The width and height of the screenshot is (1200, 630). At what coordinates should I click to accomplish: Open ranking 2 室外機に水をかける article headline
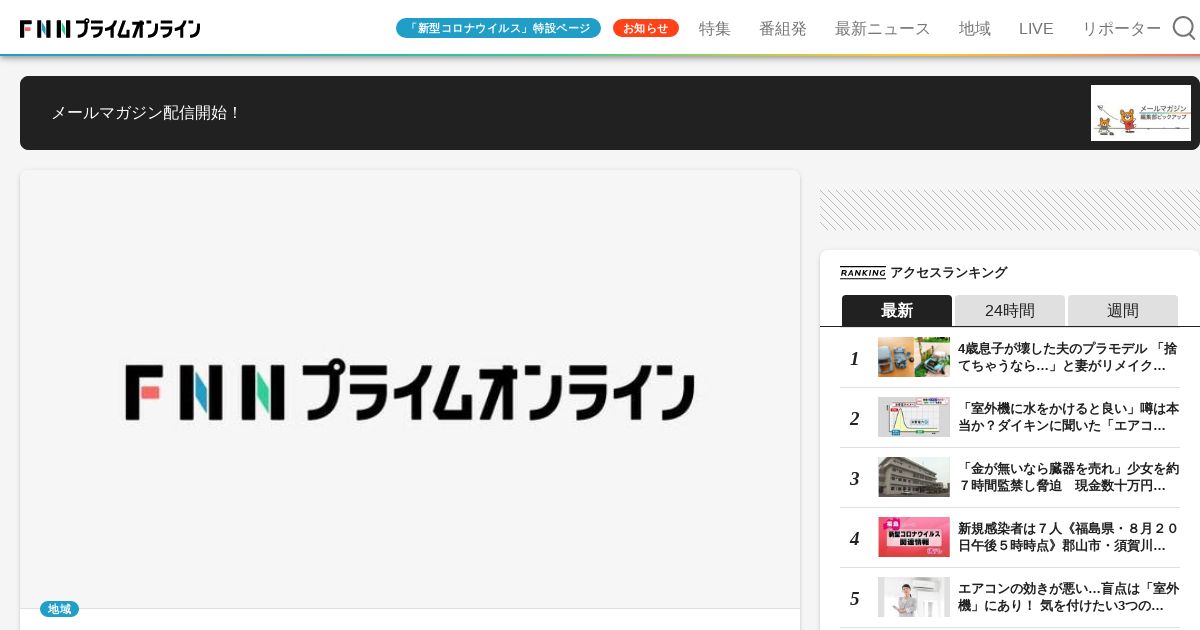click(1068, 417)
